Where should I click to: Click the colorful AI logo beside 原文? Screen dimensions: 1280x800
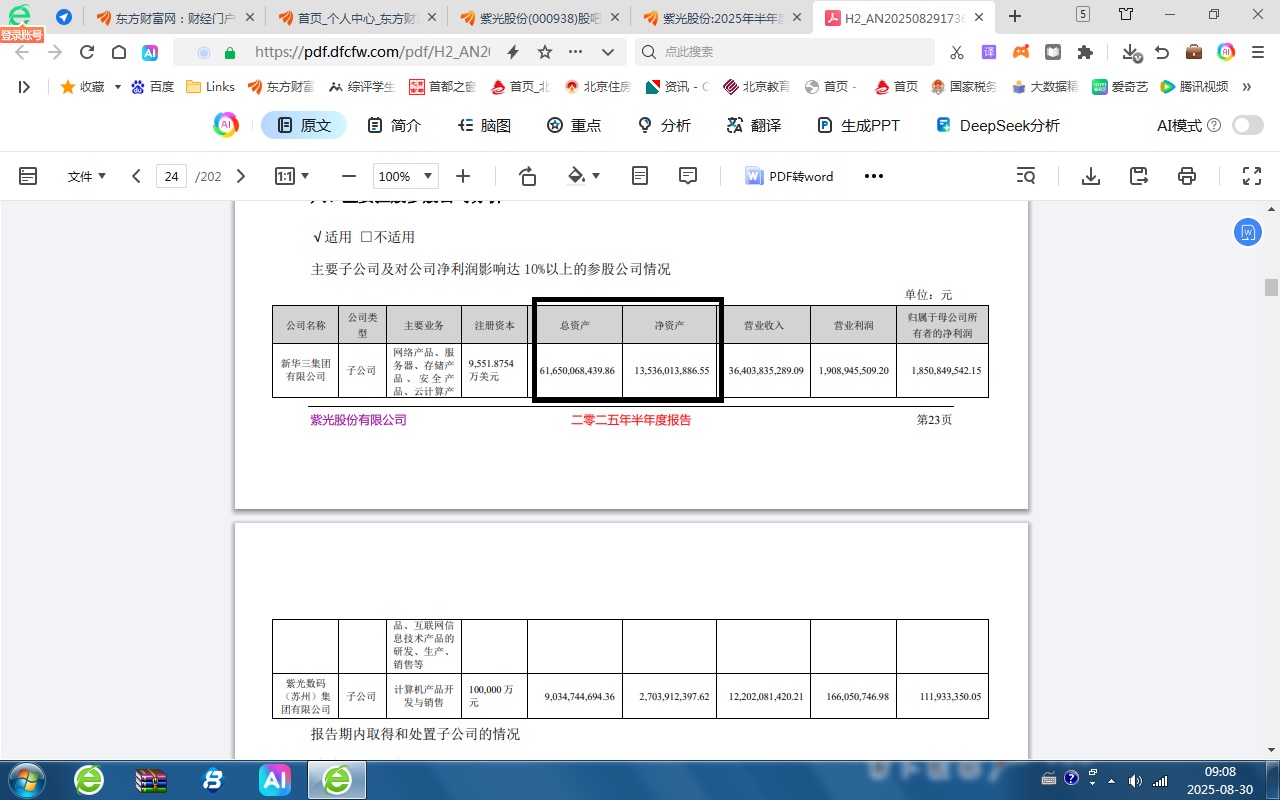pyautogui.click(x=226, y=125)
